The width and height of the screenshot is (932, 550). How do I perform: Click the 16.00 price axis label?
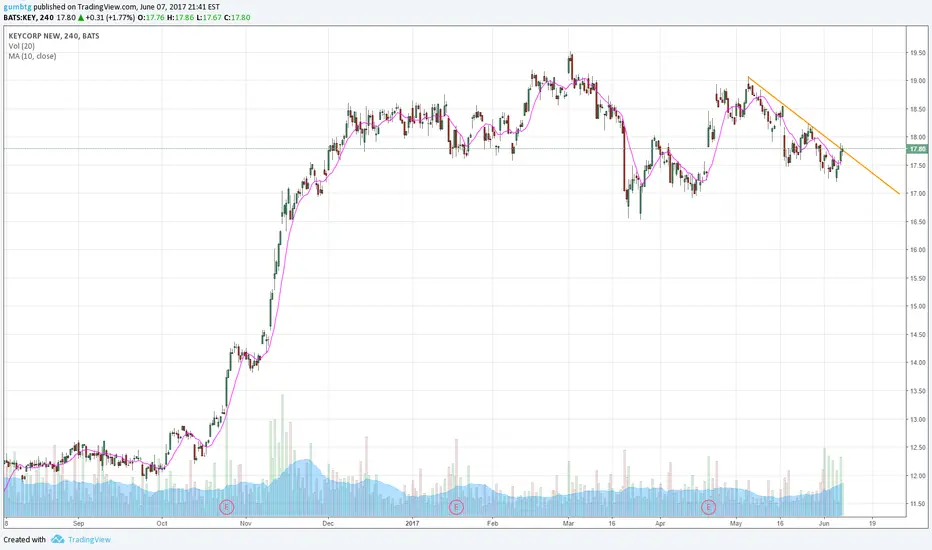pos(918,250)
